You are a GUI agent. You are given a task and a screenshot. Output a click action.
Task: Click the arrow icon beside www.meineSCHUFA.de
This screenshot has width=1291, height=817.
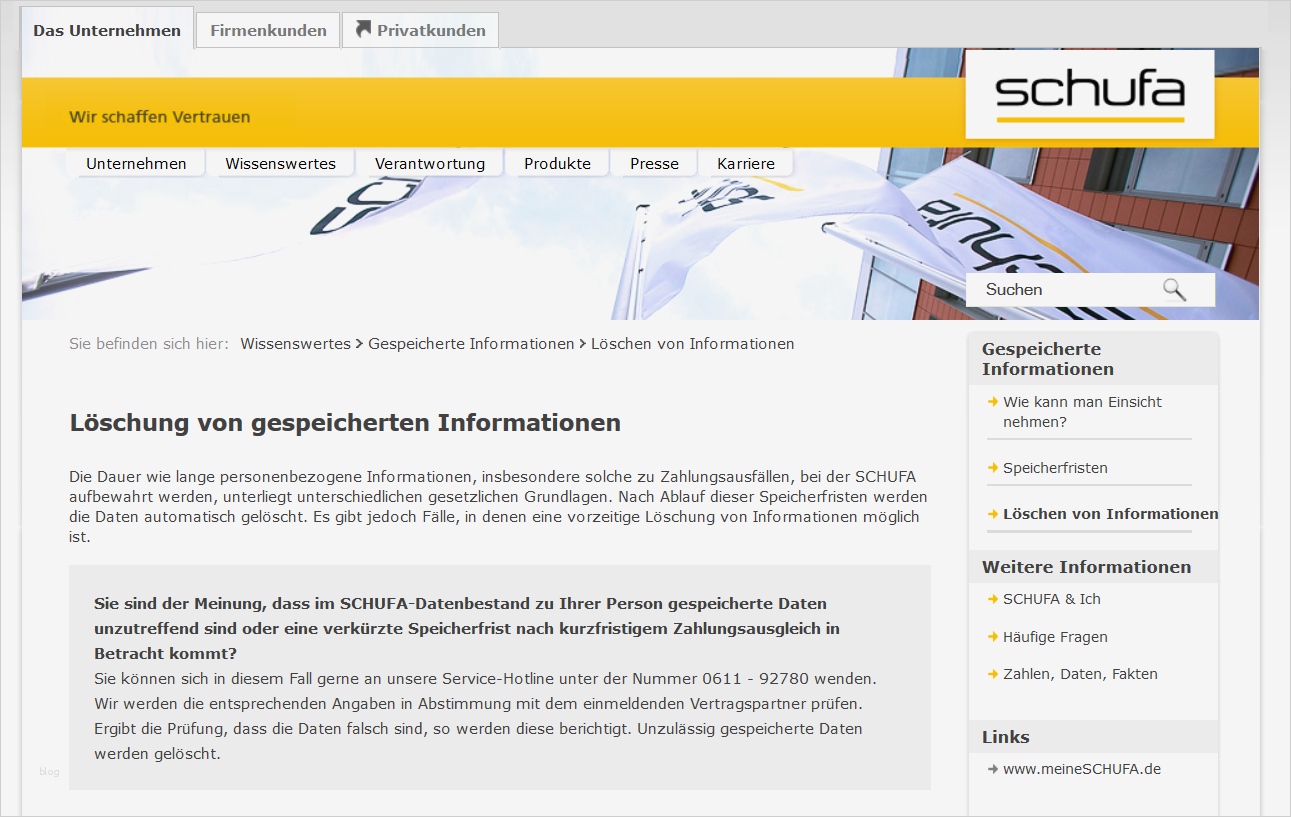click(x=991, y=769)
